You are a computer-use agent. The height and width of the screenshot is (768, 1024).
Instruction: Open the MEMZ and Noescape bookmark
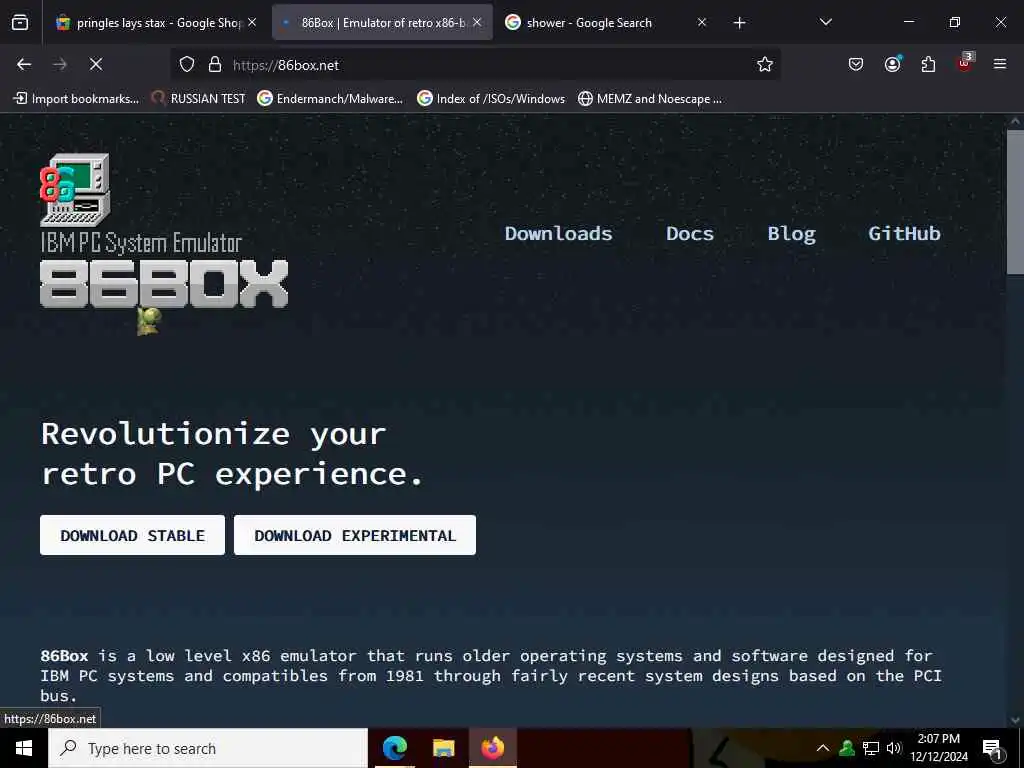click(650, 99)
